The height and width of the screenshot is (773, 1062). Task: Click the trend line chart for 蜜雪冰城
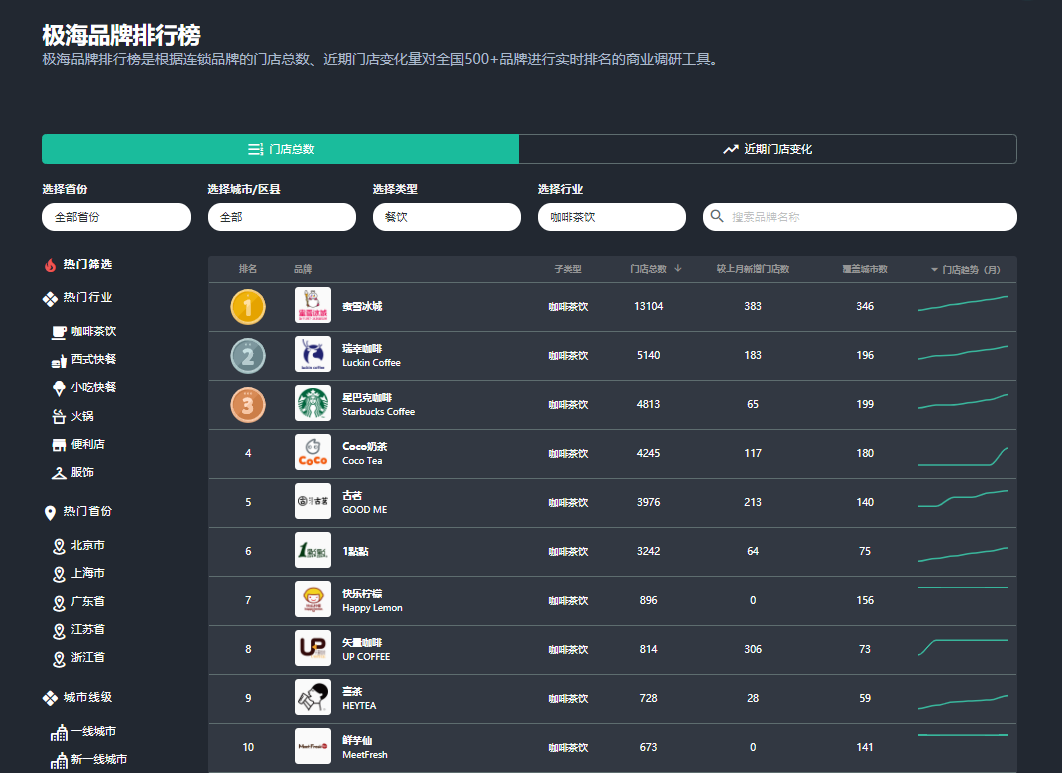click(962, 304)
